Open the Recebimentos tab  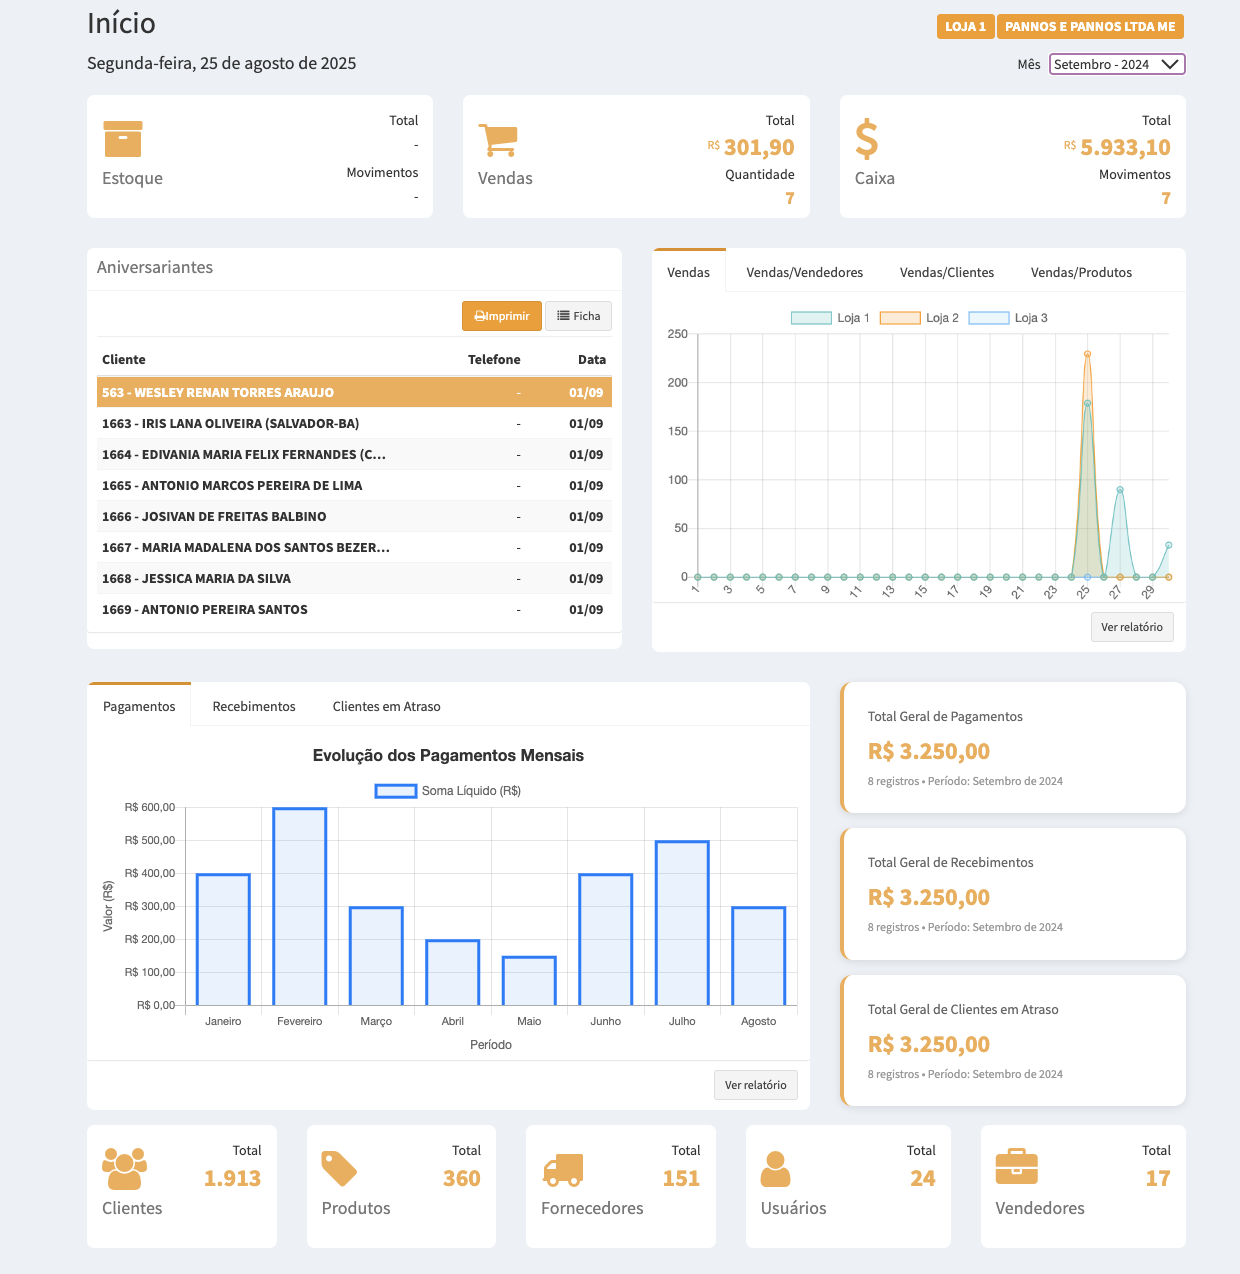click(254, 706)
